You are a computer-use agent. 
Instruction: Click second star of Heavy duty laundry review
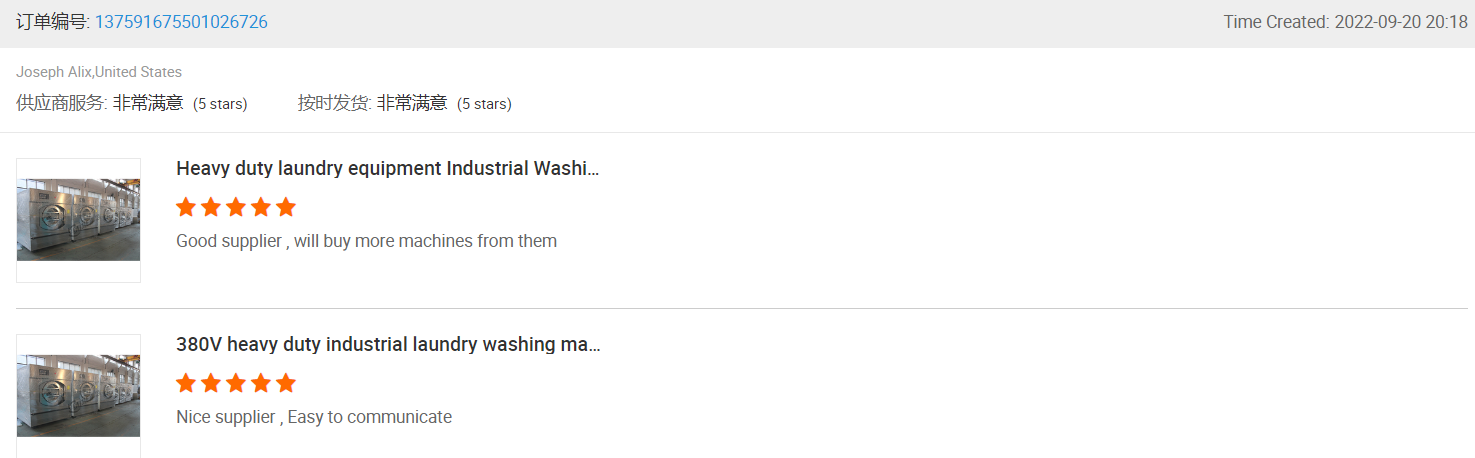(x=211, y=207)
